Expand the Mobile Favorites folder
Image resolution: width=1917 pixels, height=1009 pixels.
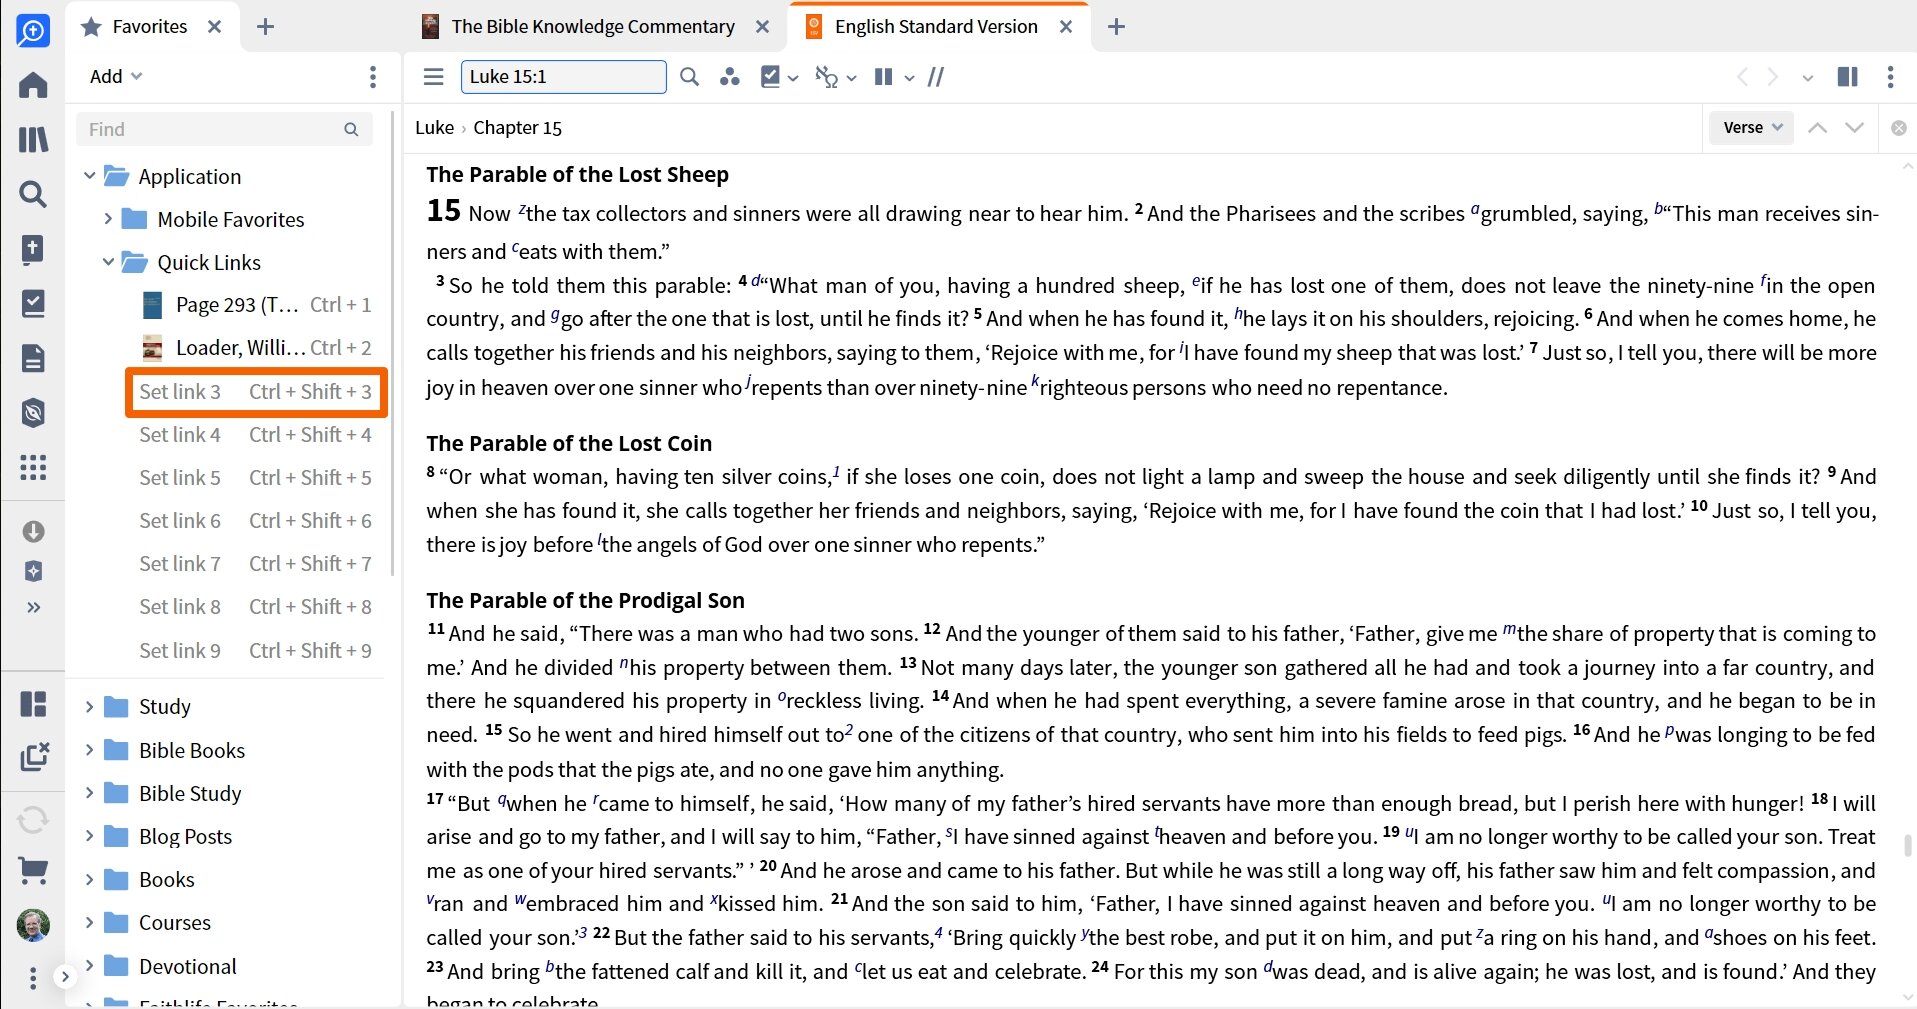pos(108,219)
